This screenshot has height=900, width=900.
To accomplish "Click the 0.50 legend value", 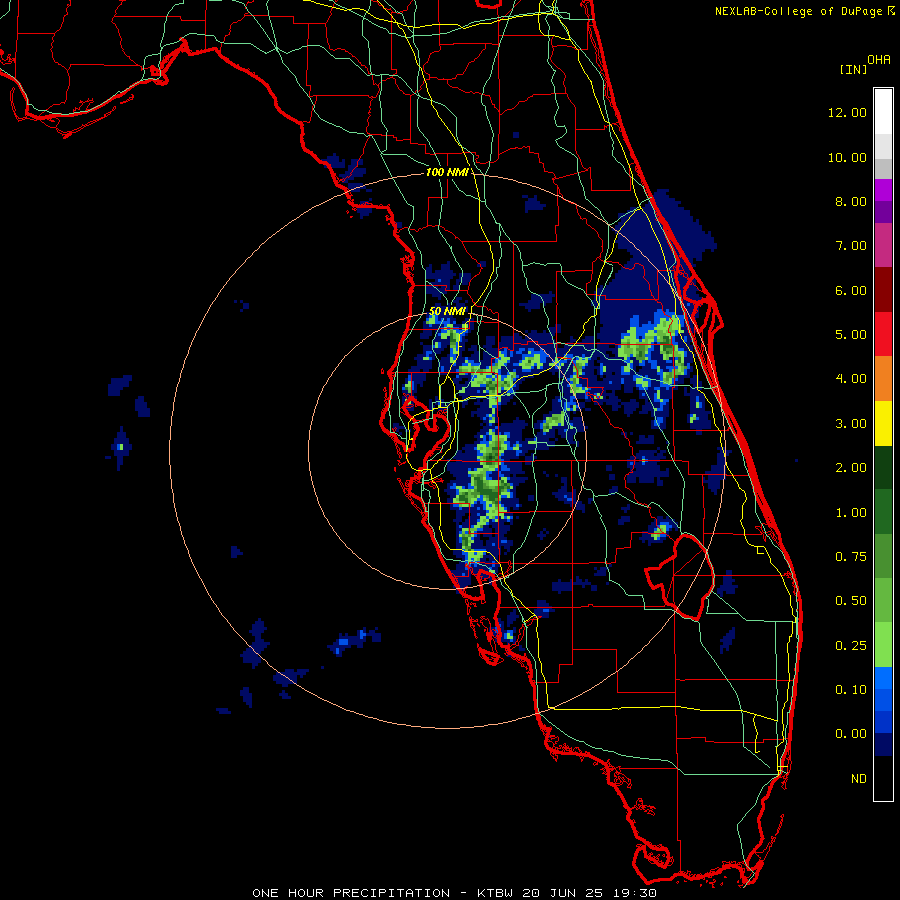I will pyautogui.click(x=850, y=601).
